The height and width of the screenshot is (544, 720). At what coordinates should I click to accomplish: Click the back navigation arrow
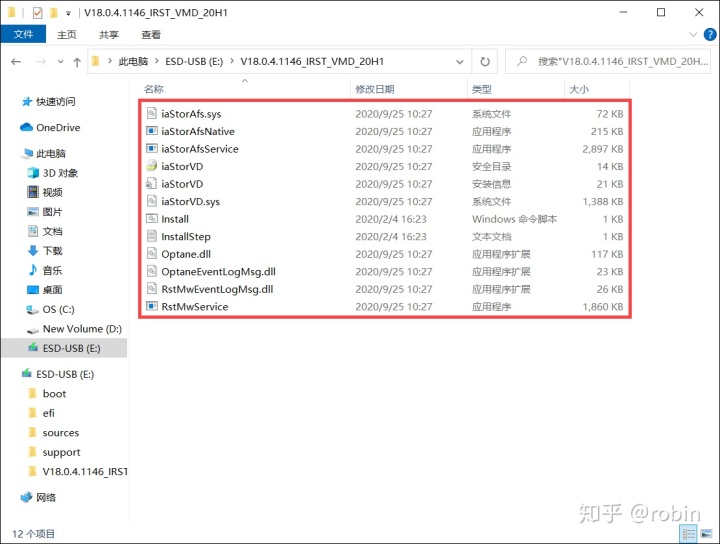[16, 62]
